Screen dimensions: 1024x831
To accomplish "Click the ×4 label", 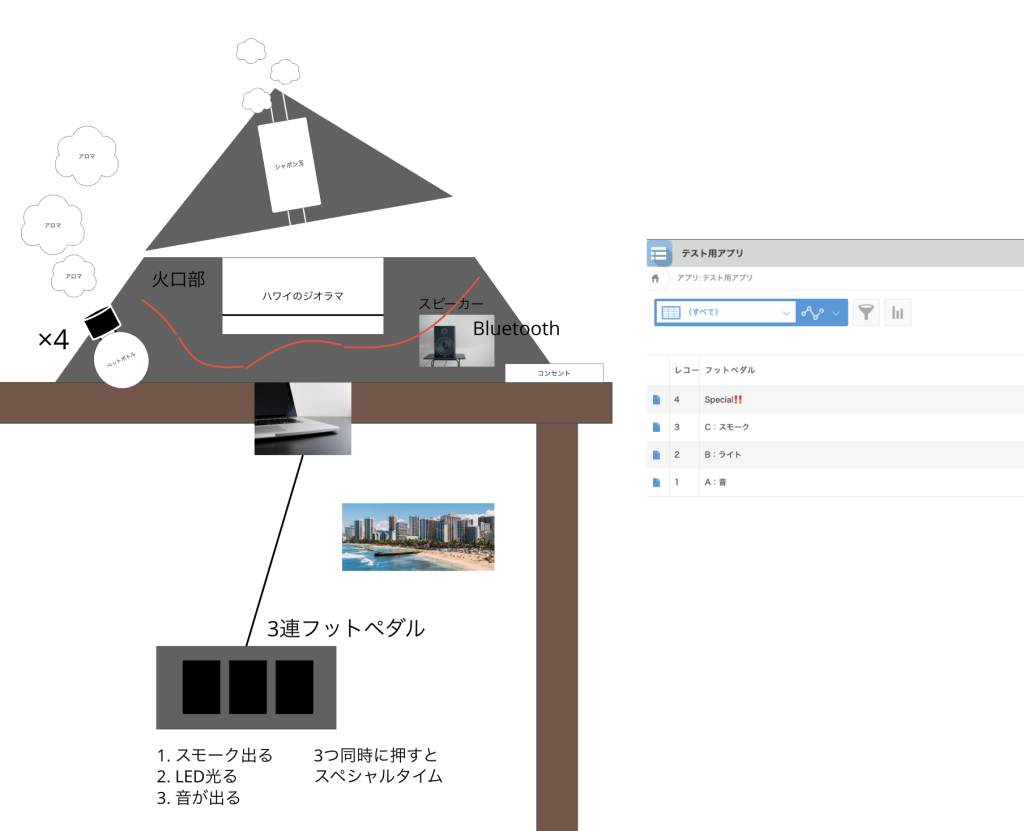I will [x=53, y=340].
